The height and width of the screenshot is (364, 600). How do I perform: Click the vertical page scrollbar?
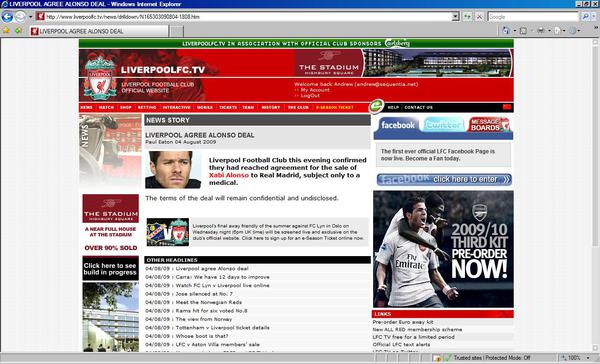click(596, 195)
